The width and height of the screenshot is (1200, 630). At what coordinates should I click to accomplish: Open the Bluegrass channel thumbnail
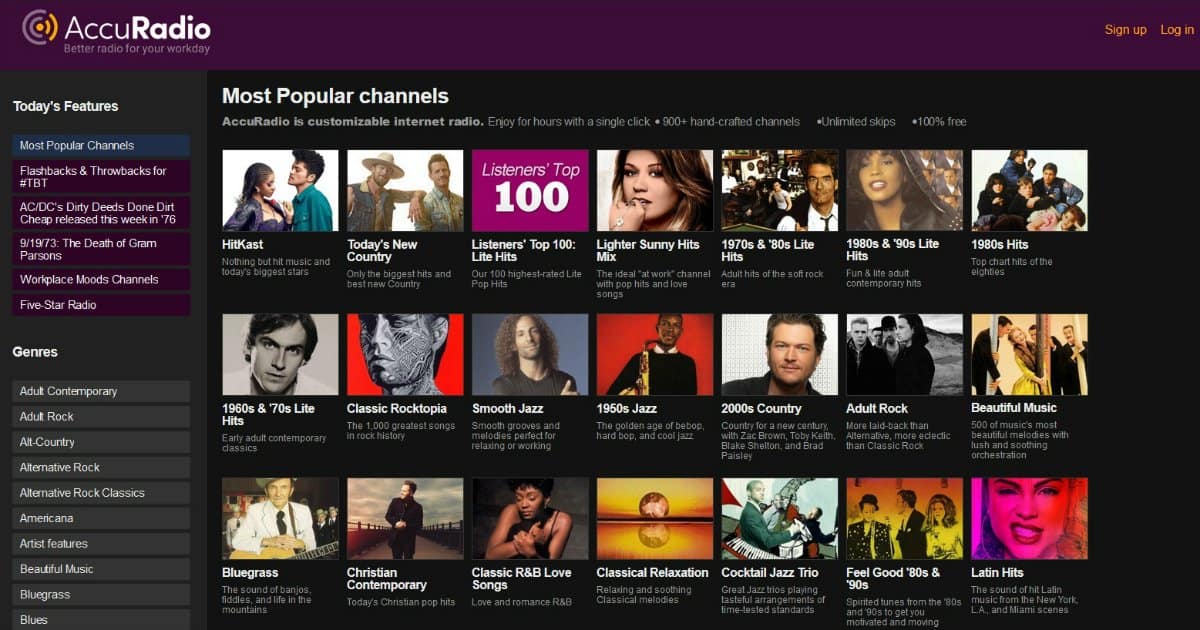point(280,518)
